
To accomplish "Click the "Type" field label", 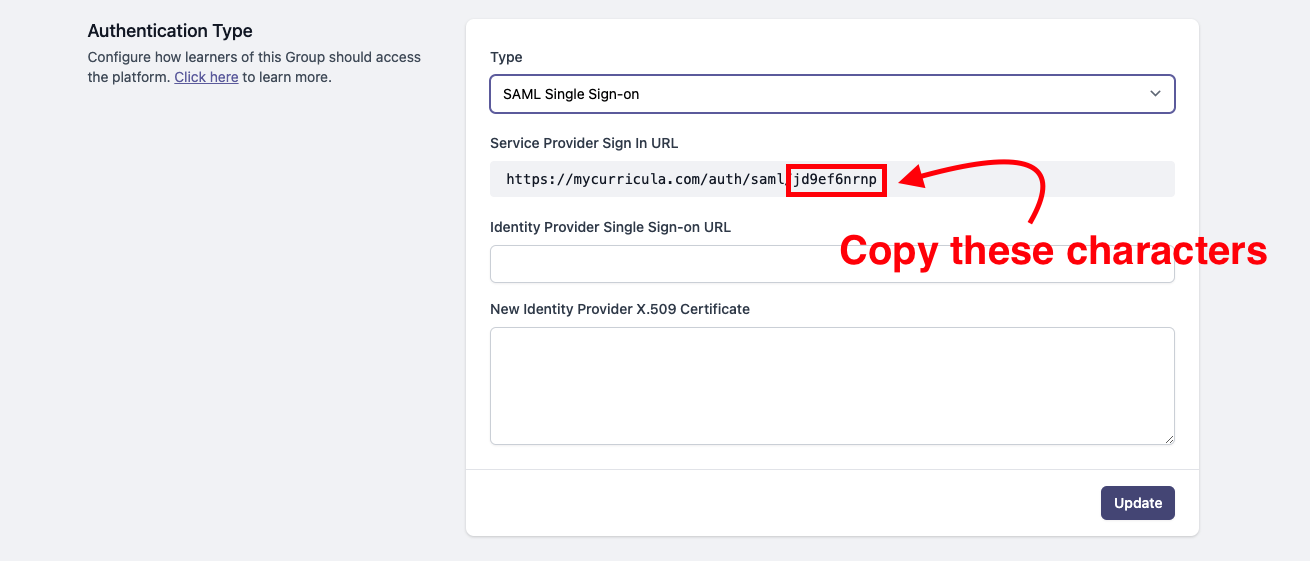I will pyautogui.click(x=506, y=57).
